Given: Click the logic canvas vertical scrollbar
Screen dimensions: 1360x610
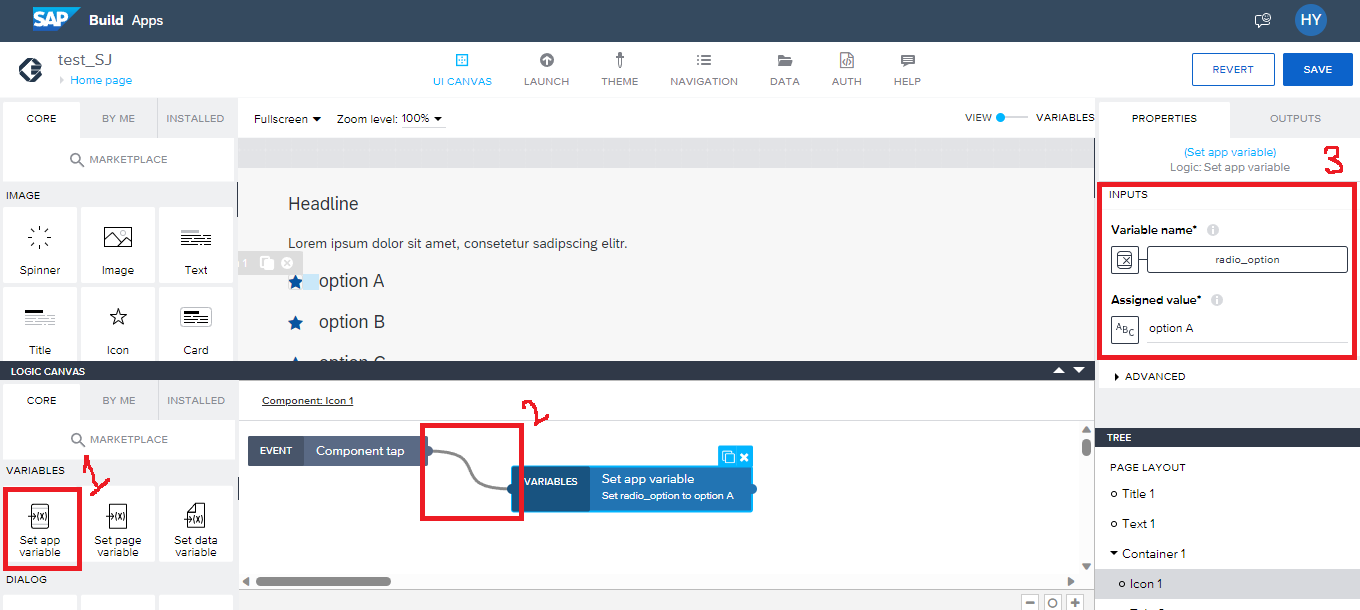Looking at the screenshot, I should coord(1087,446).
